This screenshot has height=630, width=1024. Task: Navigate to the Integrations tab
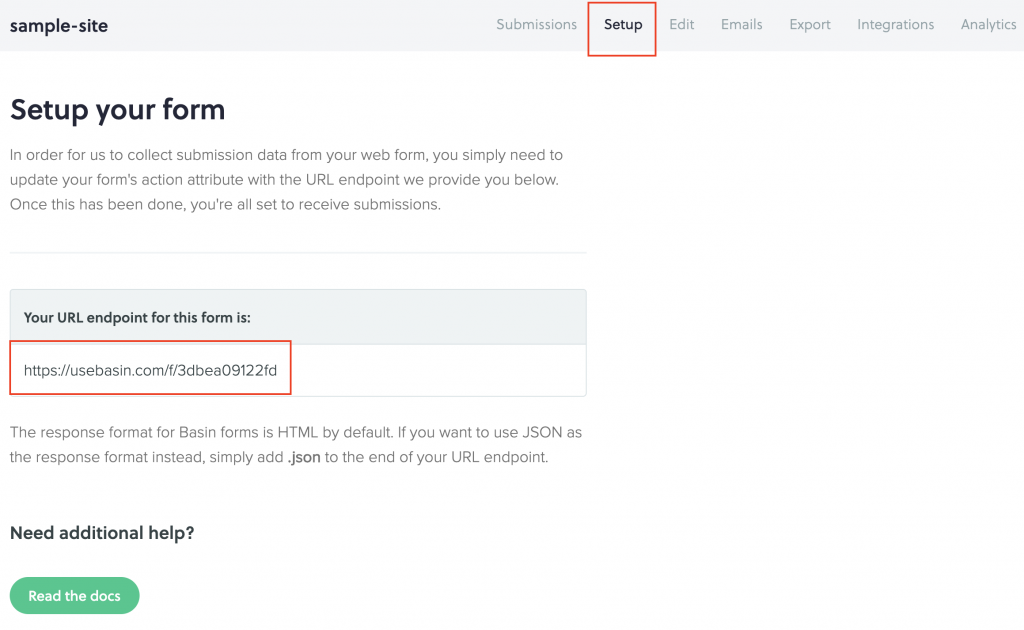895,25
